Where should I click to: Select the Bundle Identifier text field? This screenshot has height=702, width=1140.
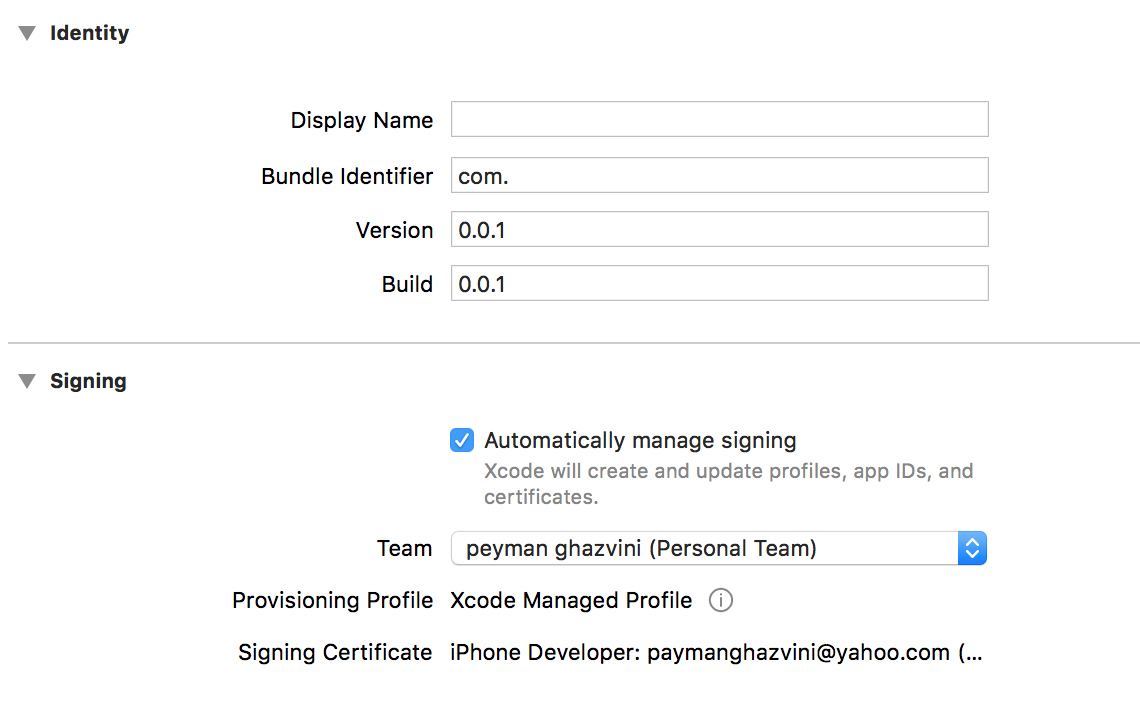718,175
